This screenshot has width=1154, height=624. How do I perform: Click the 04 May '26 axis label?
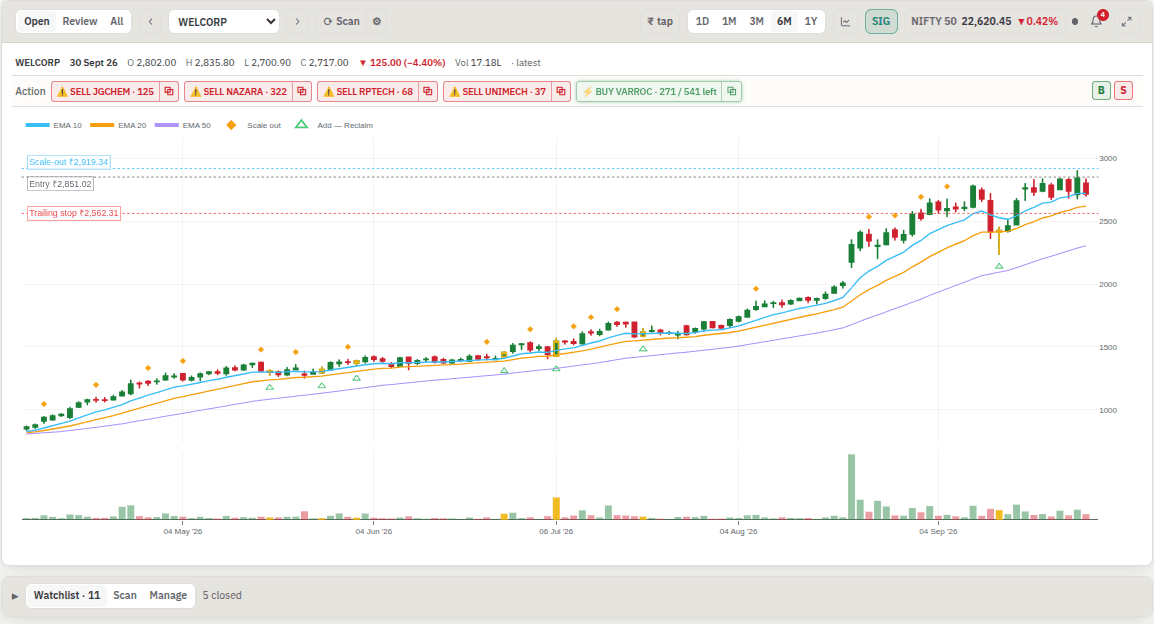tap(183, 531)
